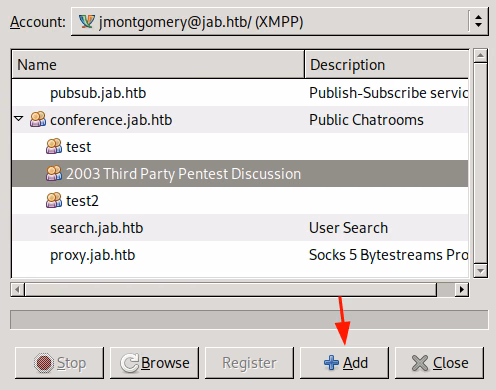The width and height of the screenshot is (496, 390).
Task: Click the horizontal scrollbar right arrow
Action: (x=462, y=289)
